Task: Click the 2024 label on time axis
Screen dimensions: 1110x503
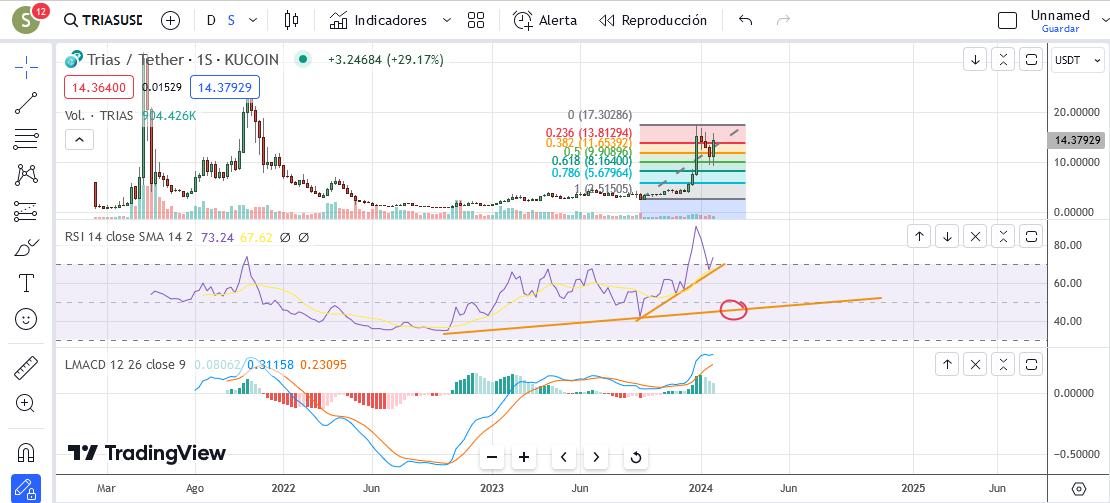Action: point(701,488)
